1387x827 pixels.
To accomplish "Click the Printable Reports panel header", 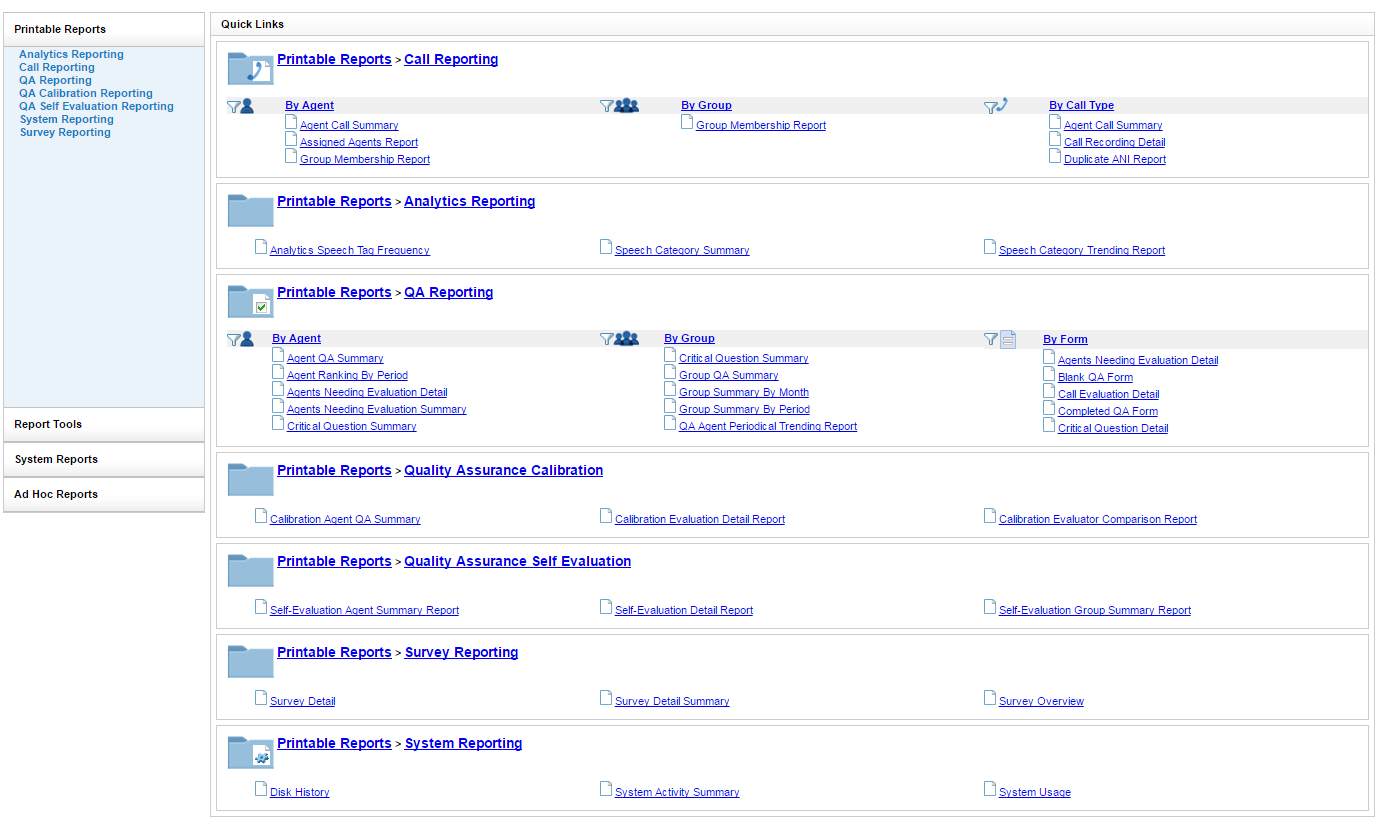I will click(104, 30).
